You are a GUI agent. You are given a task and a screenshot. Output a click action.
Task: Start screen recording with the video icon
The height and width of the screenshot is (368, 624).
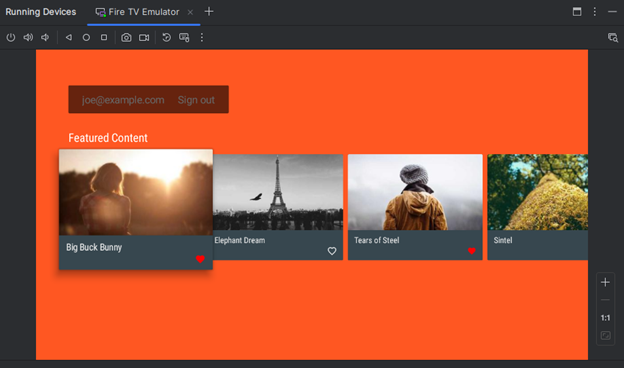tap(144, 37)
